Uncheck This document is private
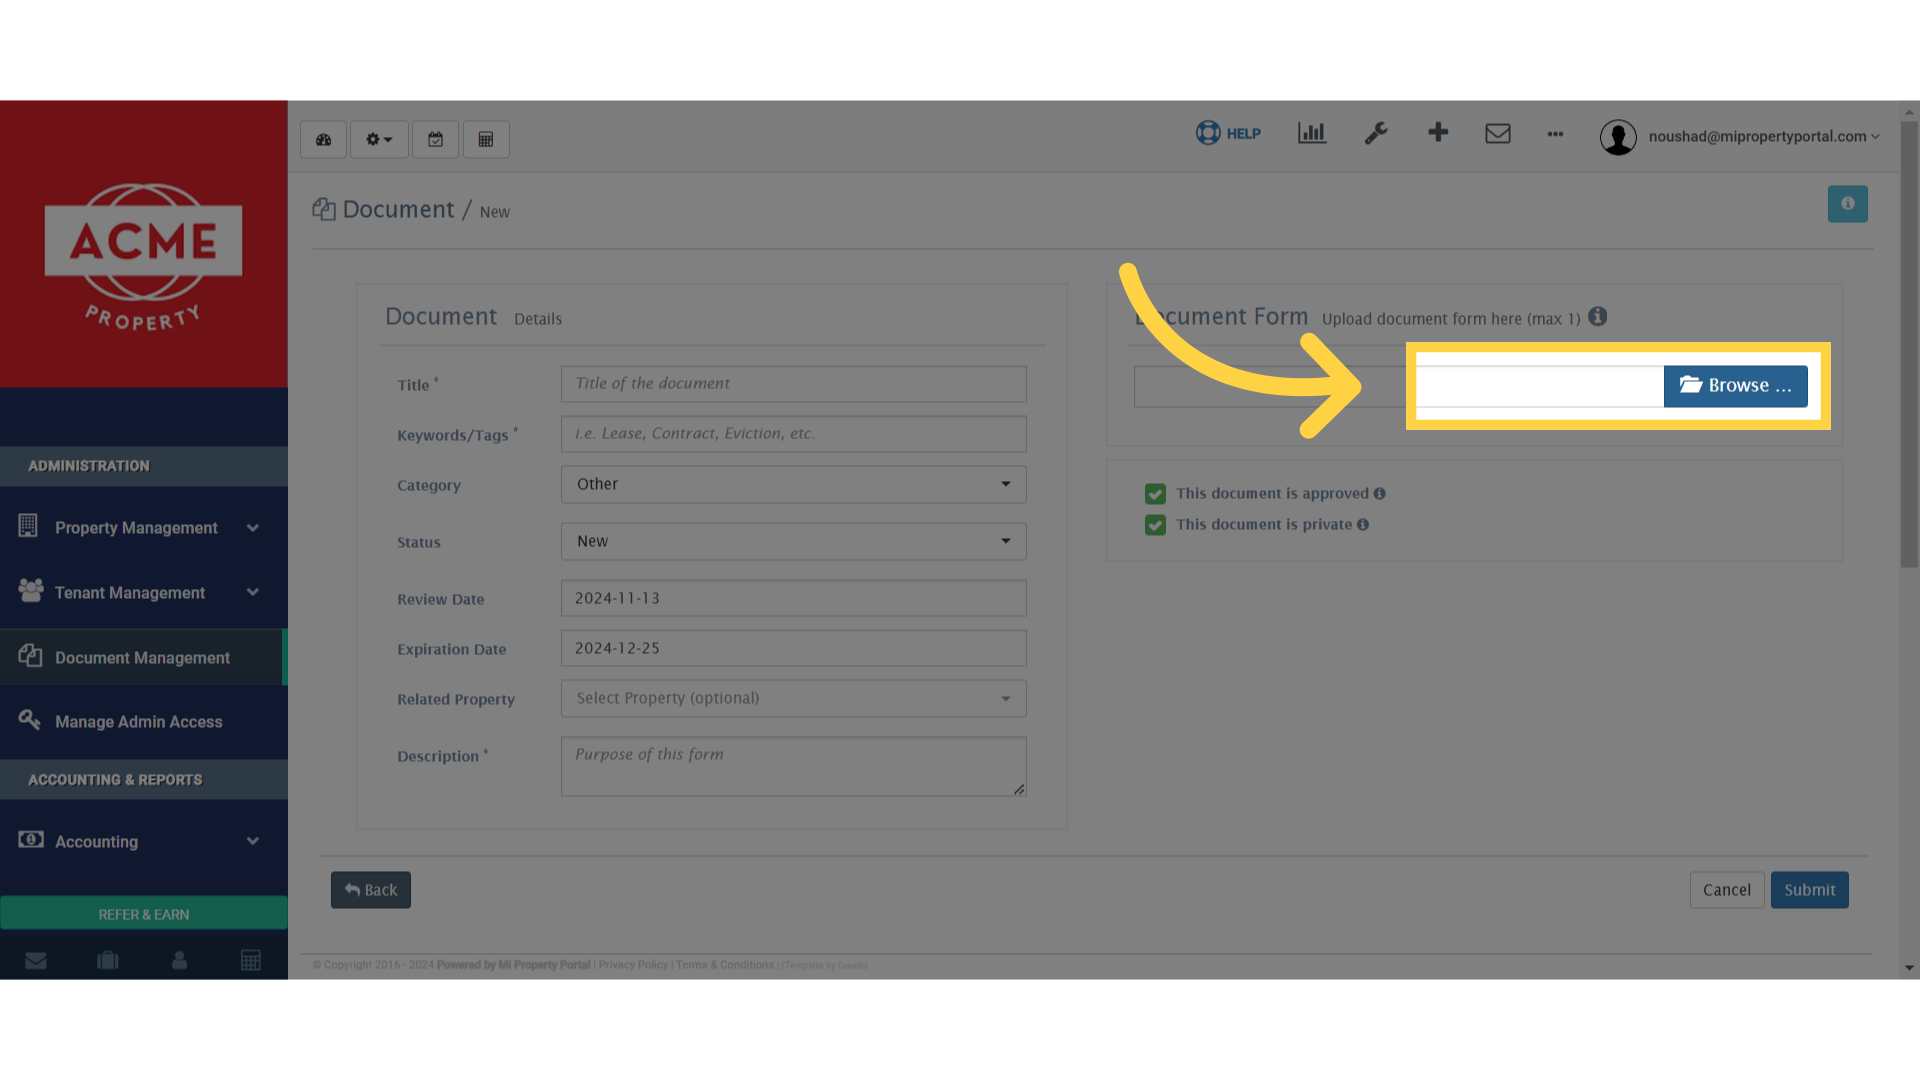This screenshot has height=1080, width=1920. [1156, 525]
